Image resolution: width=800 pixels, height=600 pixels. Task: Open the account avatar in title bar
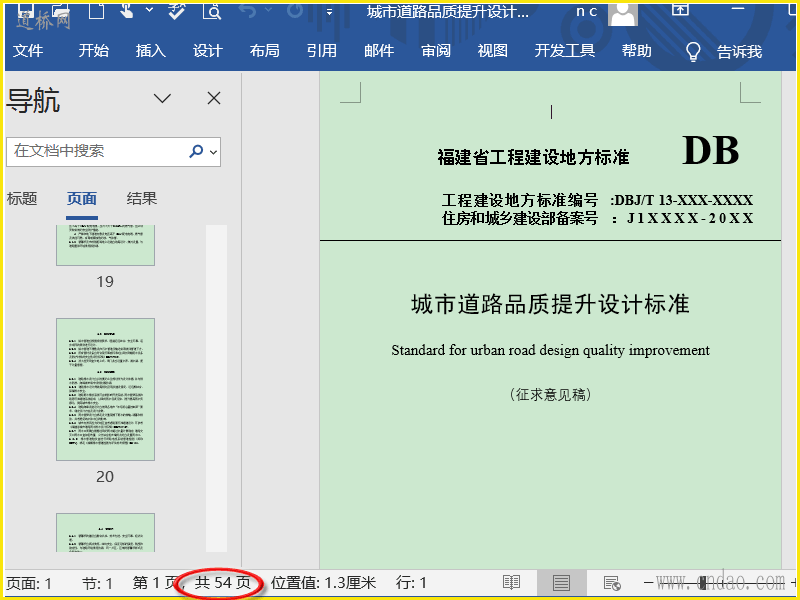(x=622, y=13)
